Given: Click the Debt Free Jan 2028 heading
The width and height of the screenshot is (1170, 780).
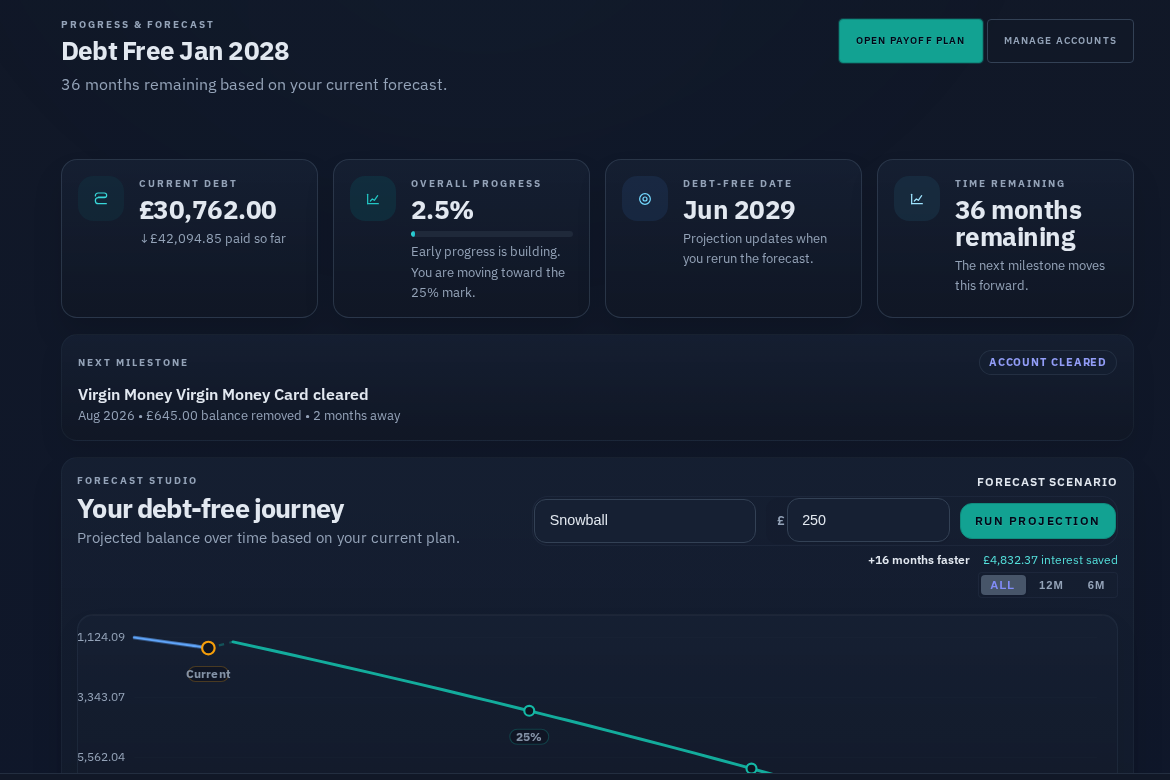Looking at the screenshot, I should (x=175, y=52).
